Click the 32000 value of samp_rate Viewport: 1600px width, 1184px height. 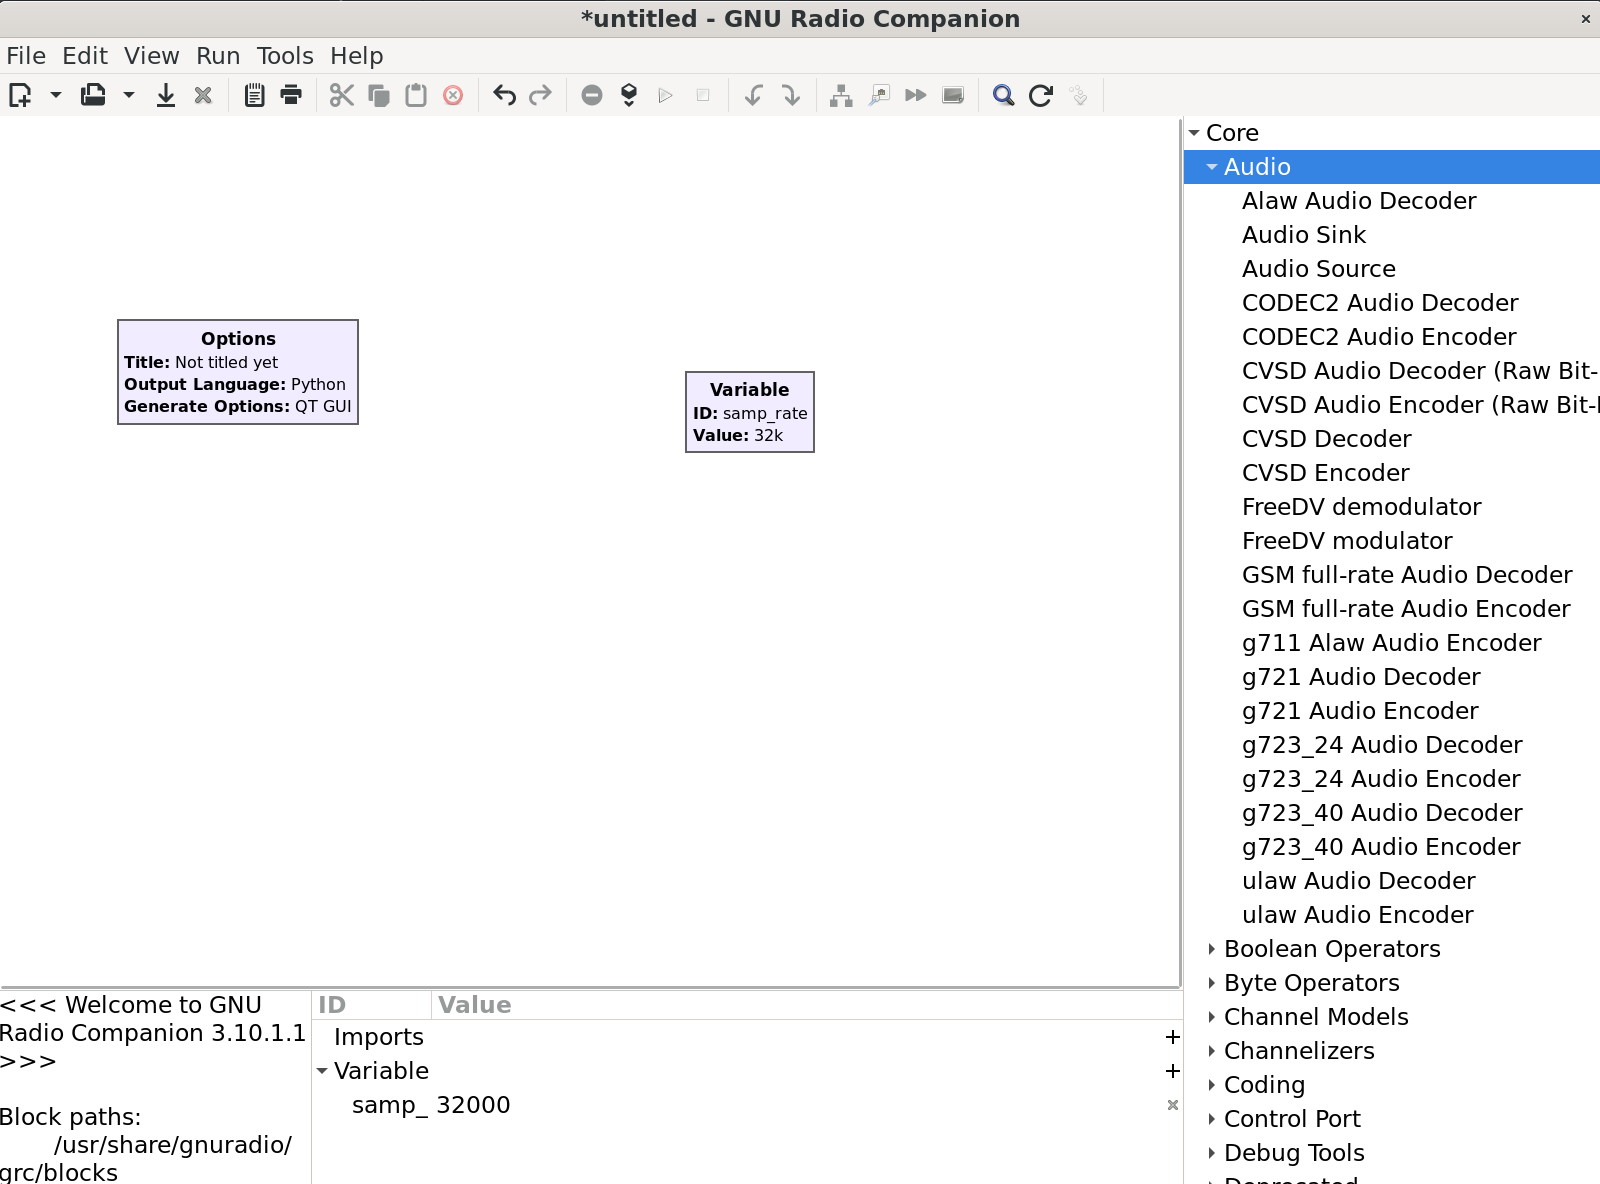click(473, 1105)
